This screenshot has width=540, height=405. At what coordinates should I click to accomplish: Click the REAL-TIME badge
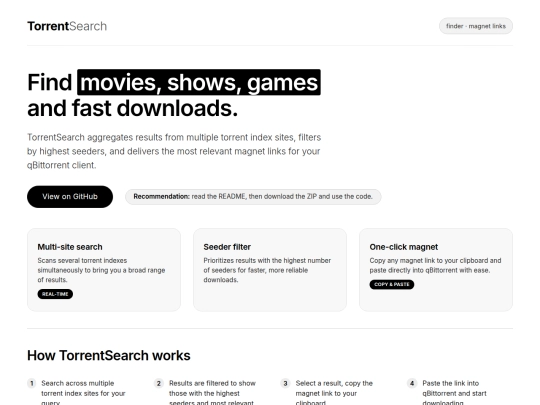pyautogui.click(x=55, y=294)
